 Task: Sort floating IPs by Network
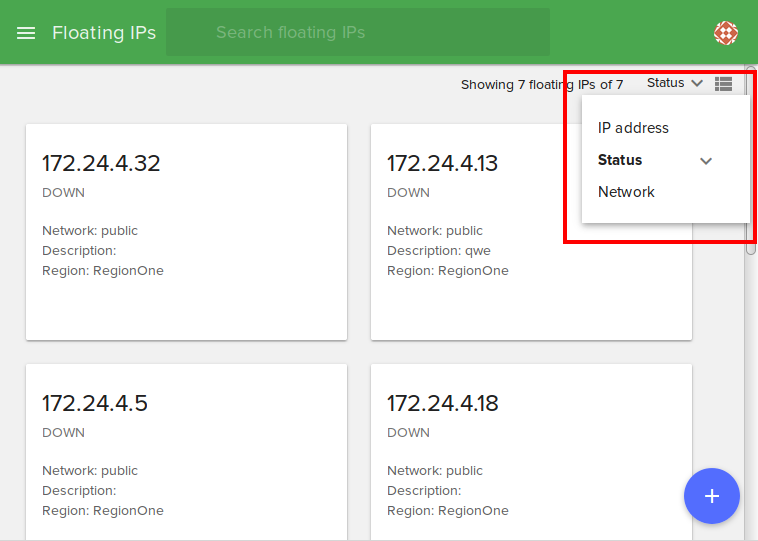coord(626,192)
